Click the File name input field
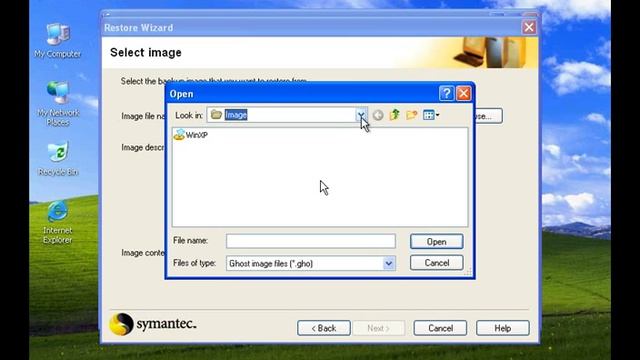 coord(311,241)
